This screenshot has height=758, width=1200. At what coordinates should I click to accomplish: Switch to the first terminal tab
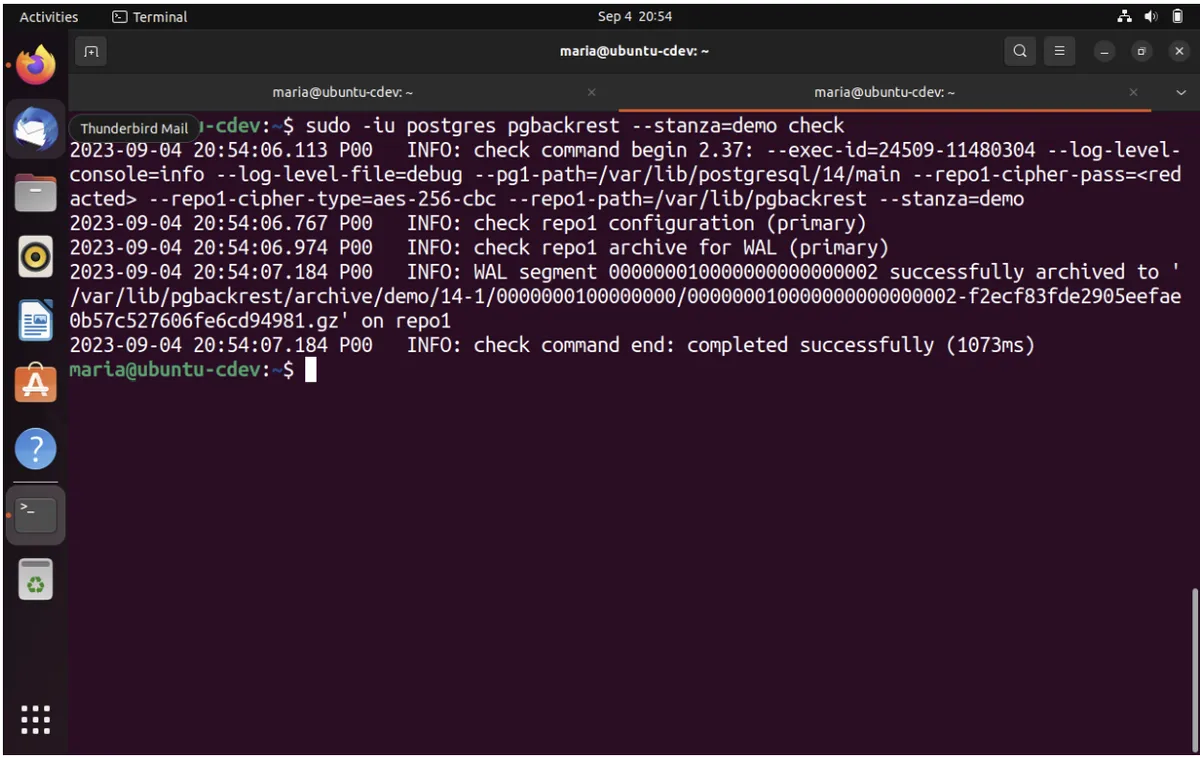click(x=343, y=92)
